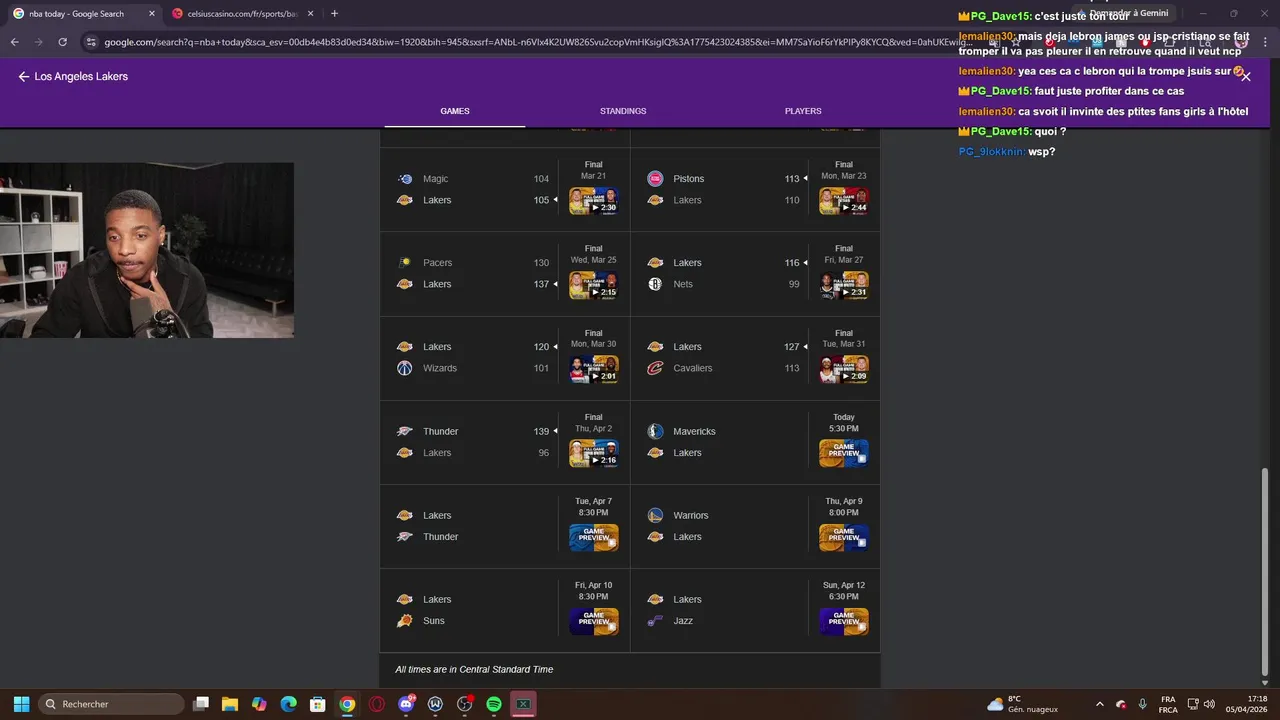This screenshot has height=720, width=1280.
Task: Play the Pistons vs Lakers 2:44 highlight video
Action: tap(844, 201)
